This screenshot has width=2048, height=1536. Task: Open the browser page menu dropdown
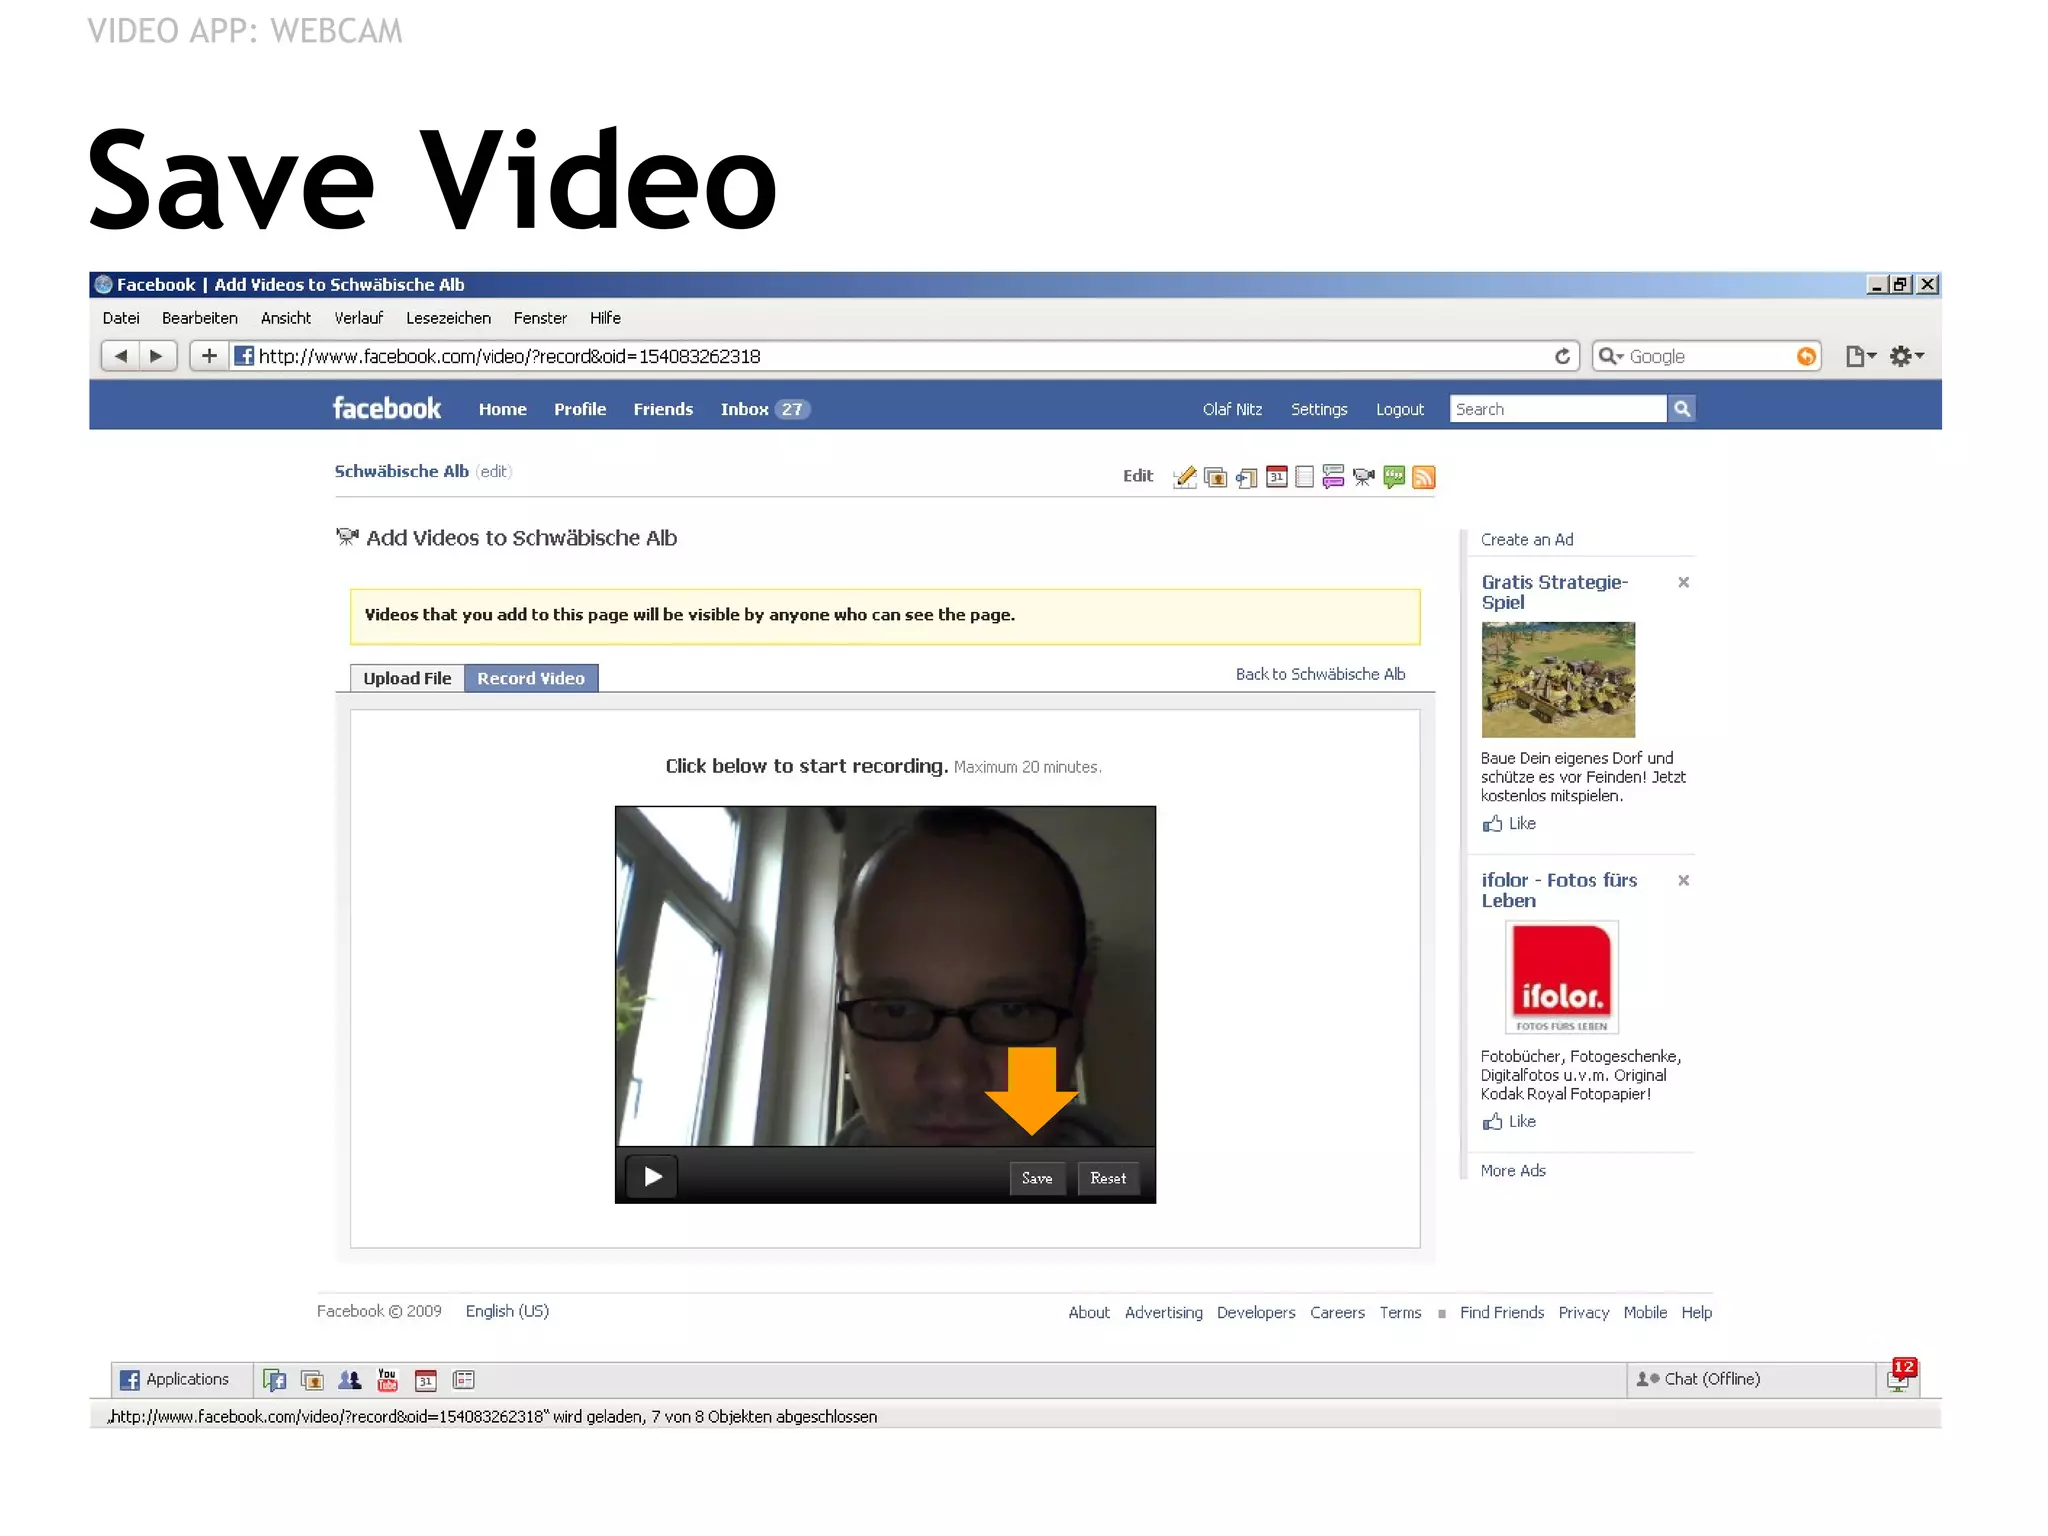coord(1860,356)
